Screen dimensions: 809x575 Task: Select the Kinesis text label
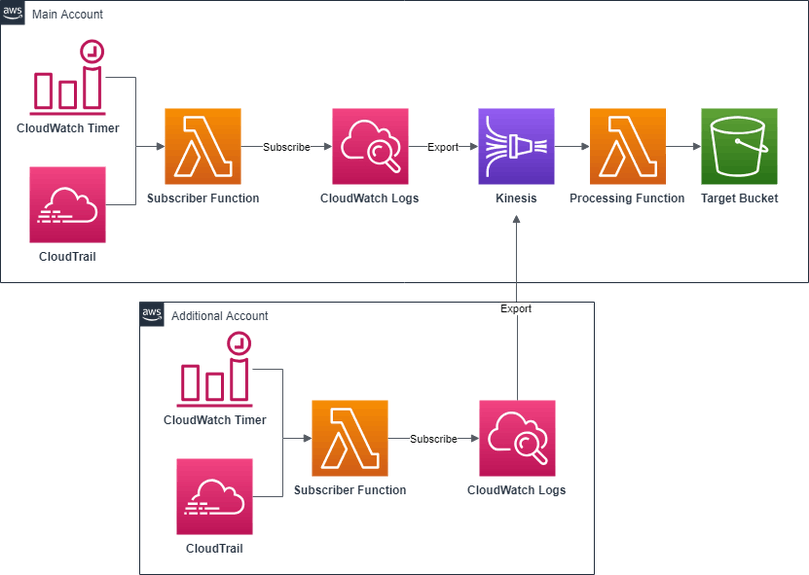click(517, 199)
